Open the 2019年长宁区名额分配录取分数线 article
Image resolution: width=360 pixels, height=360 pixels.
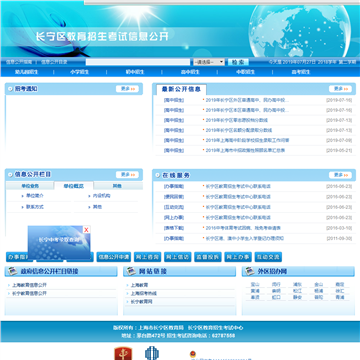tap(239, 130)
